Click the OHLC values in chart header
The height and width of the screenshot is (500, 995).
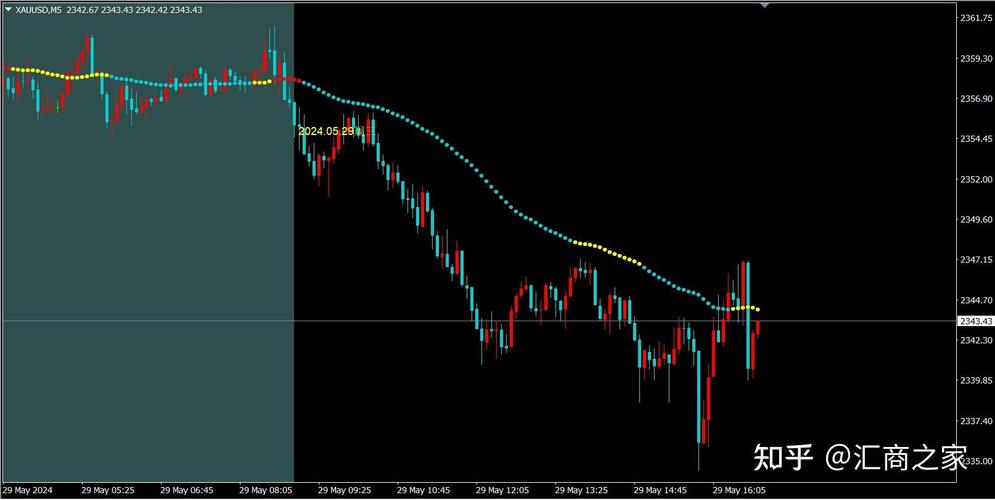143,9
